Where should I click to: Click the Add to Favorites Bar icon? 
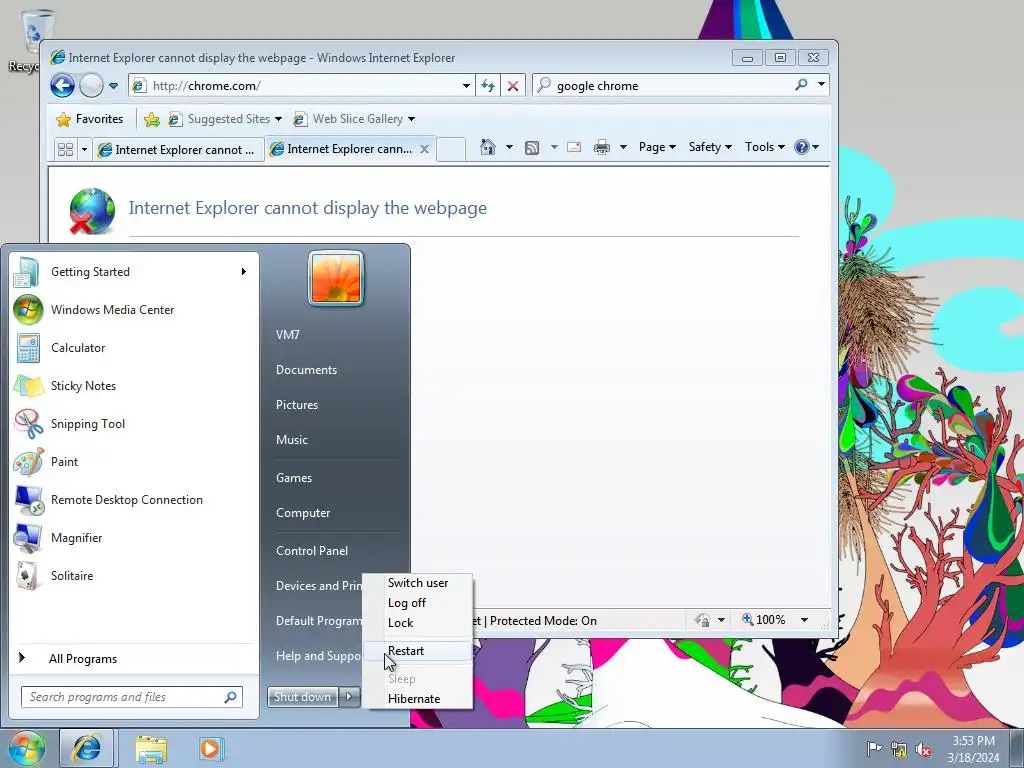pos(152,119)
